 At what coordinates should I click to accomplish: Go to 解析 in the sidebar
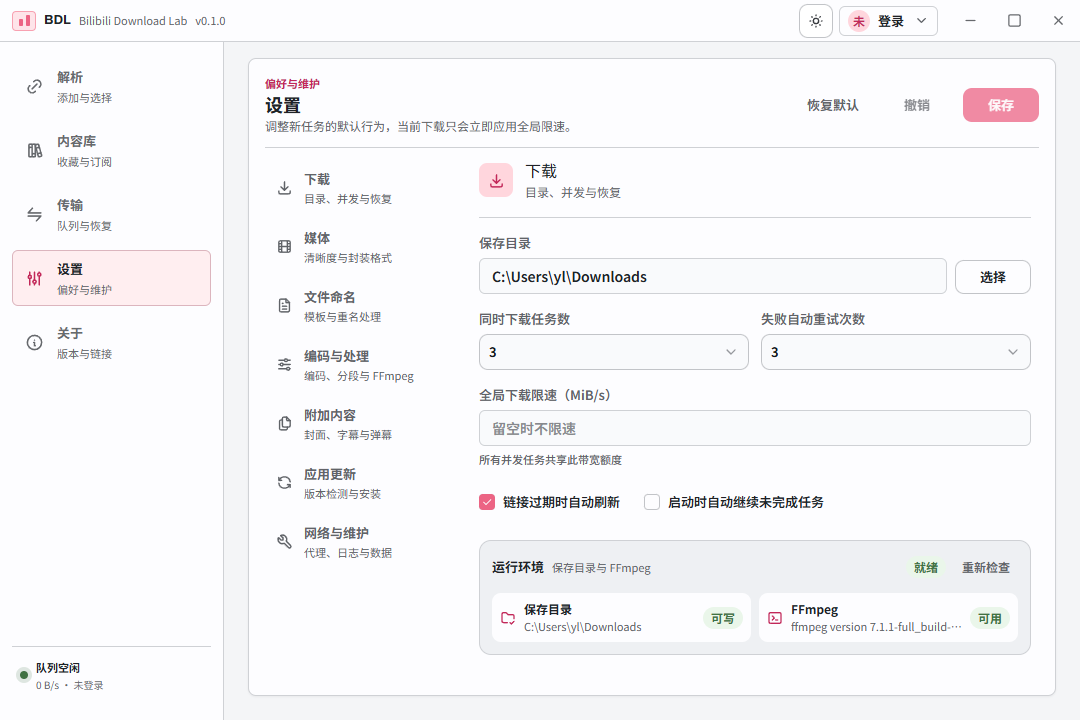[x=112, y=87]
